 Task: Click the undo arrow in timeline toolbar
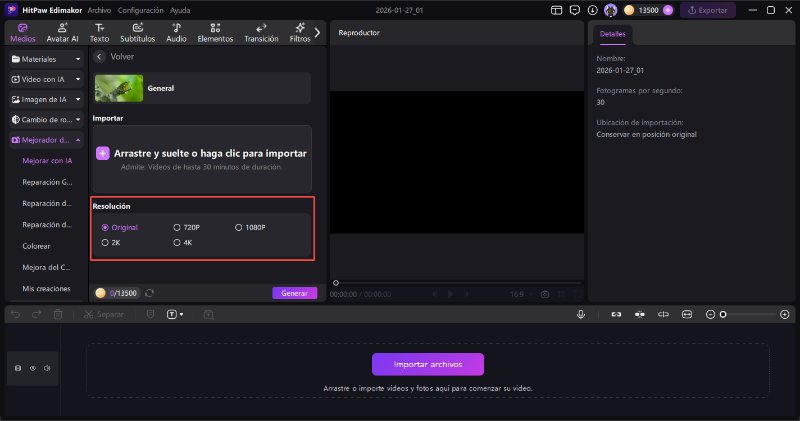(x=15, y=314)
